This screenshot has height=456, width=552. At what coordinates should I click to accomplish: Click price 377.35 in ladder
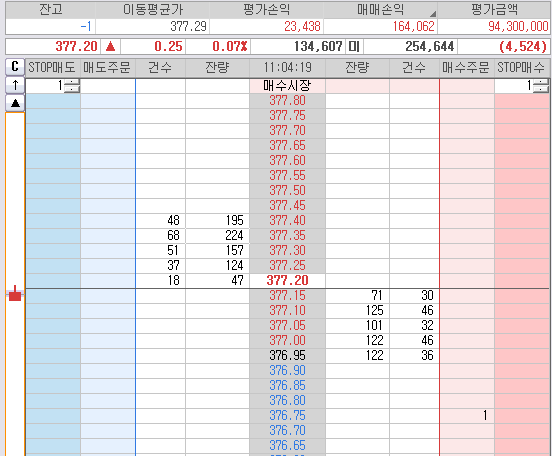coord(287,236)
